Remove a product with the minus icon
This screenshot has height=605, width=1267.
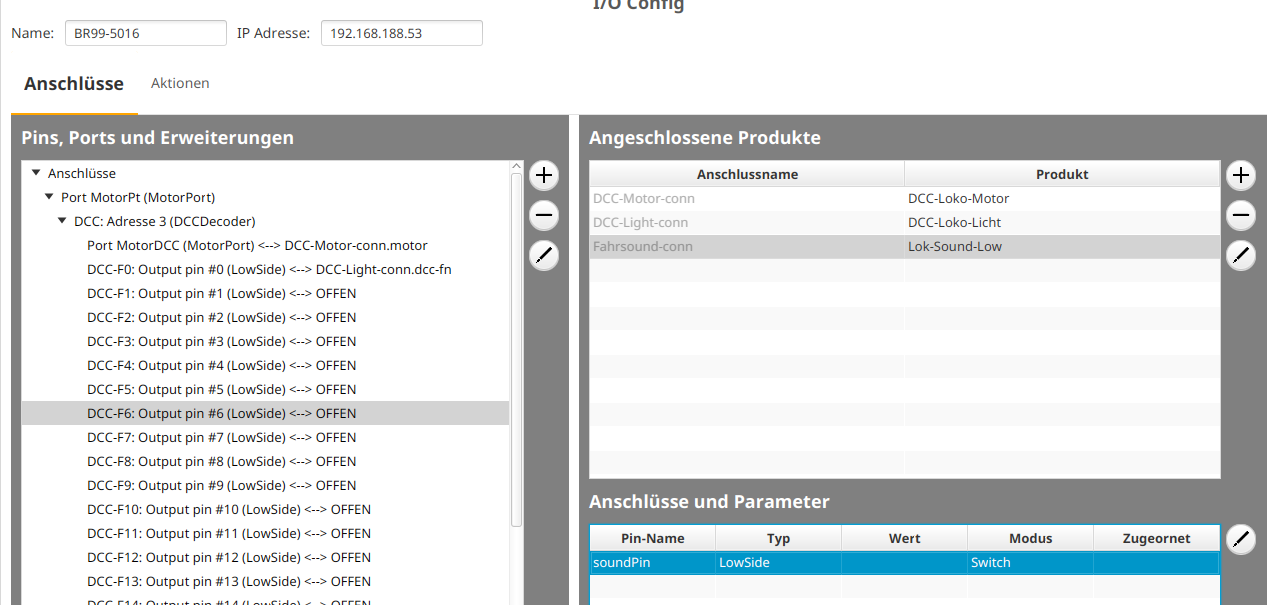1240,215
